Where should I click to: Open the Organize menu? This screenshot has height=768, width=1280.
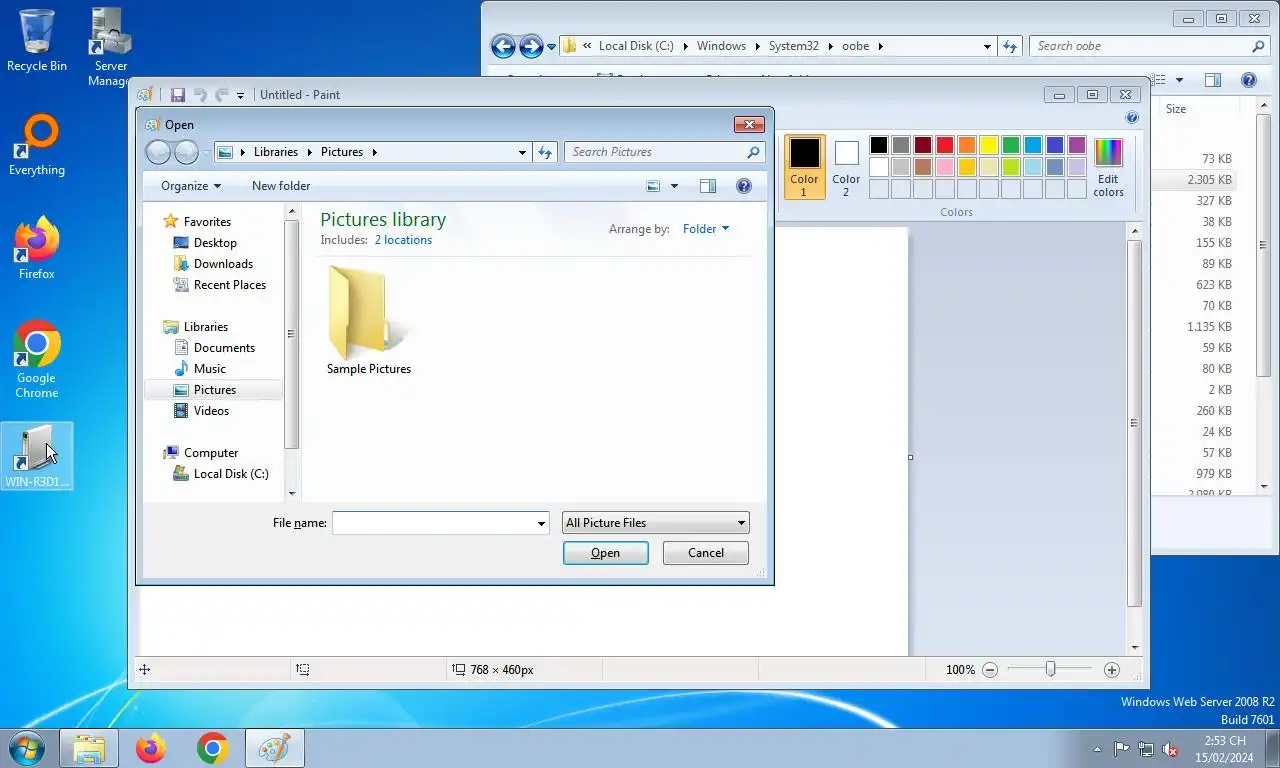click(x=191, y=186)
